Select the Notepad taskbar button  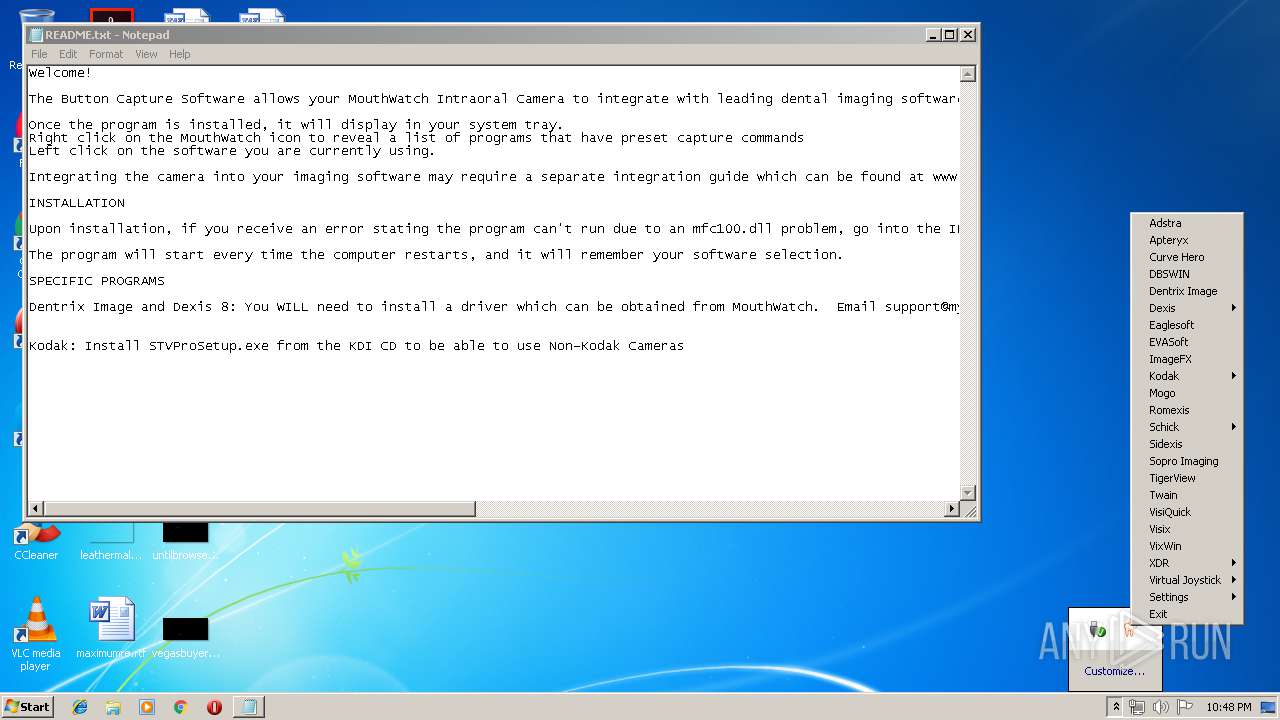click(249, 707)
